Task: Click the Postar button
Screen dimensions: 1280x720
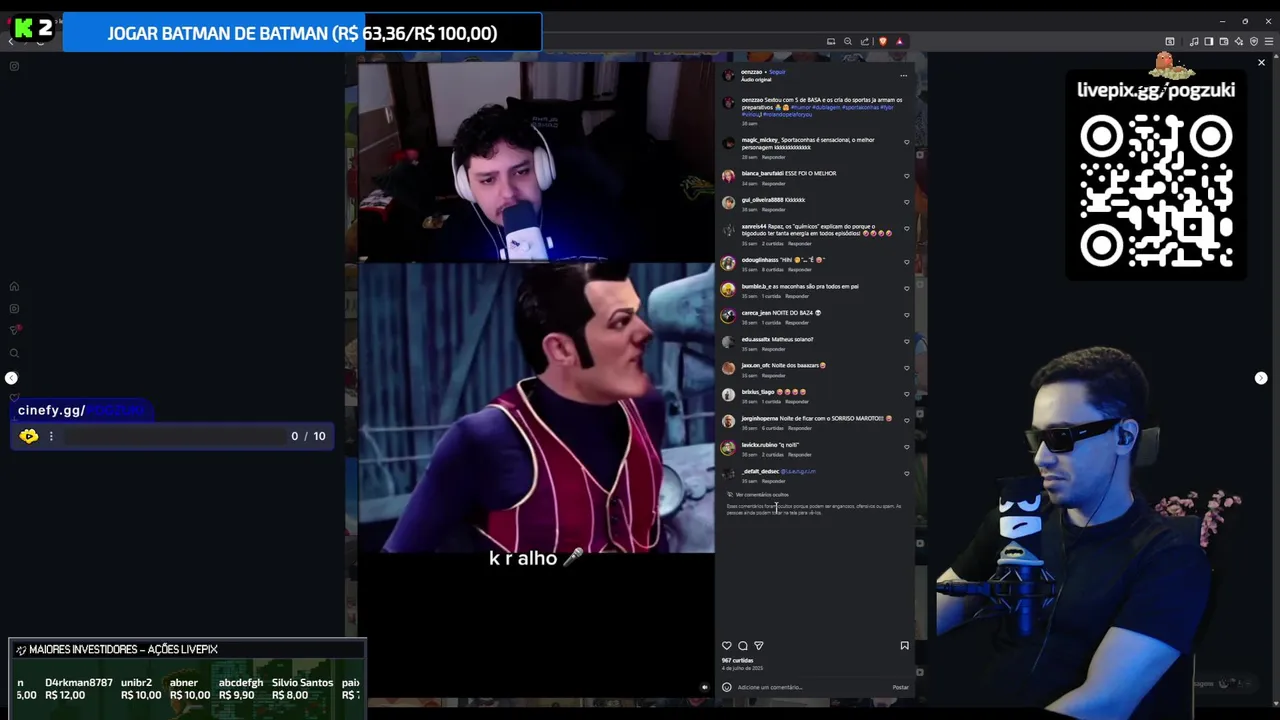Action: (x=901, y=687)
